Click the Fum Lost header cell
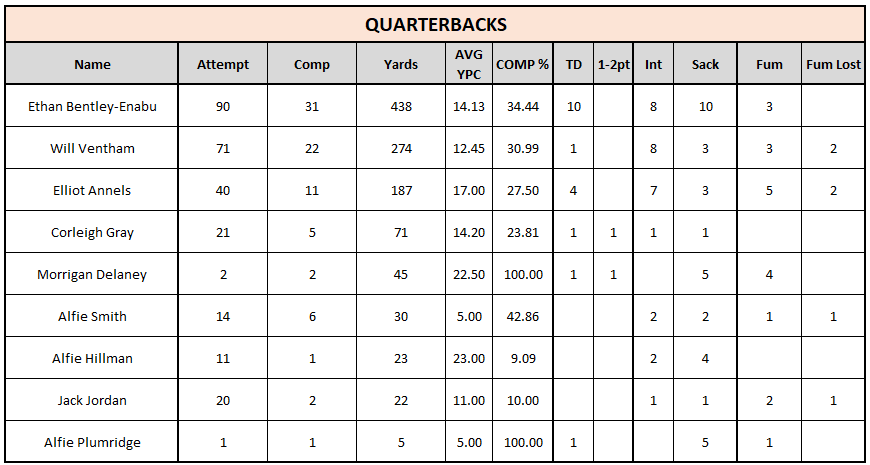The height and width of the screenshot is (465, 870). pos(833,65)
